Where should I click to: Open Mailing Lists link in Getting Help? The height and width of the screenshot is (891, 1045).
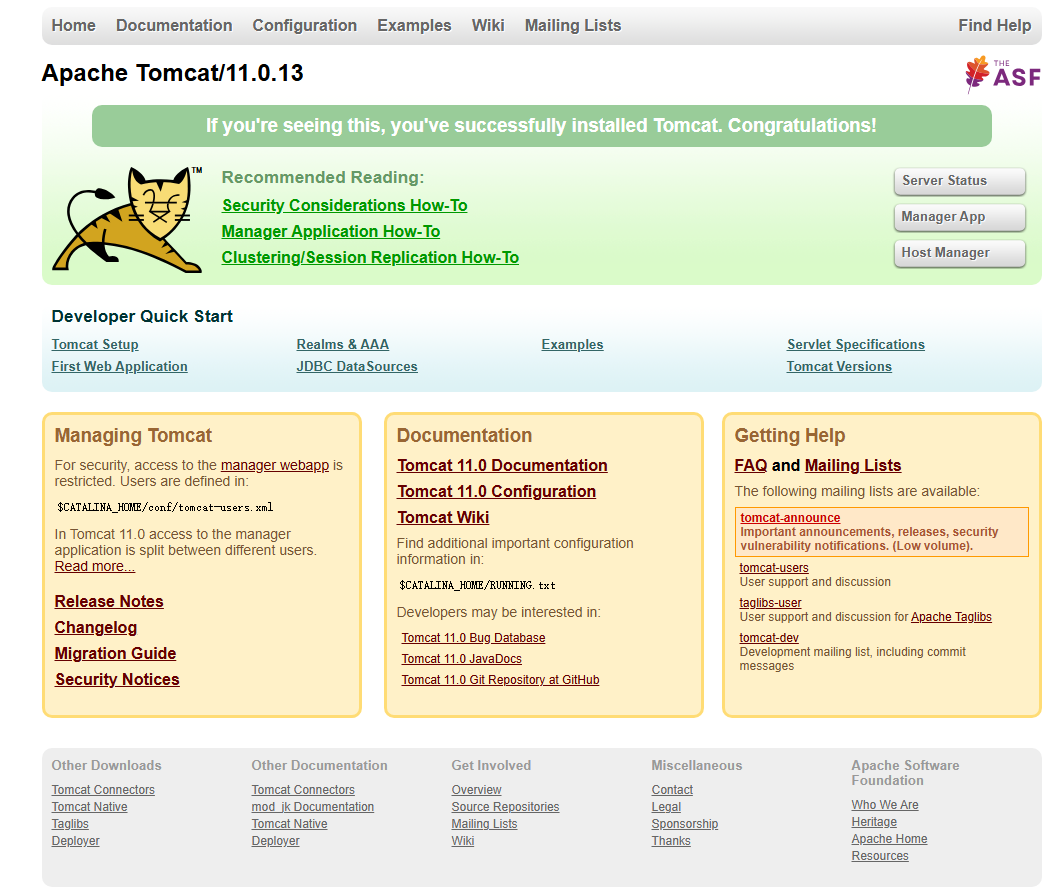pyautogui.click(x=853, y=465)
